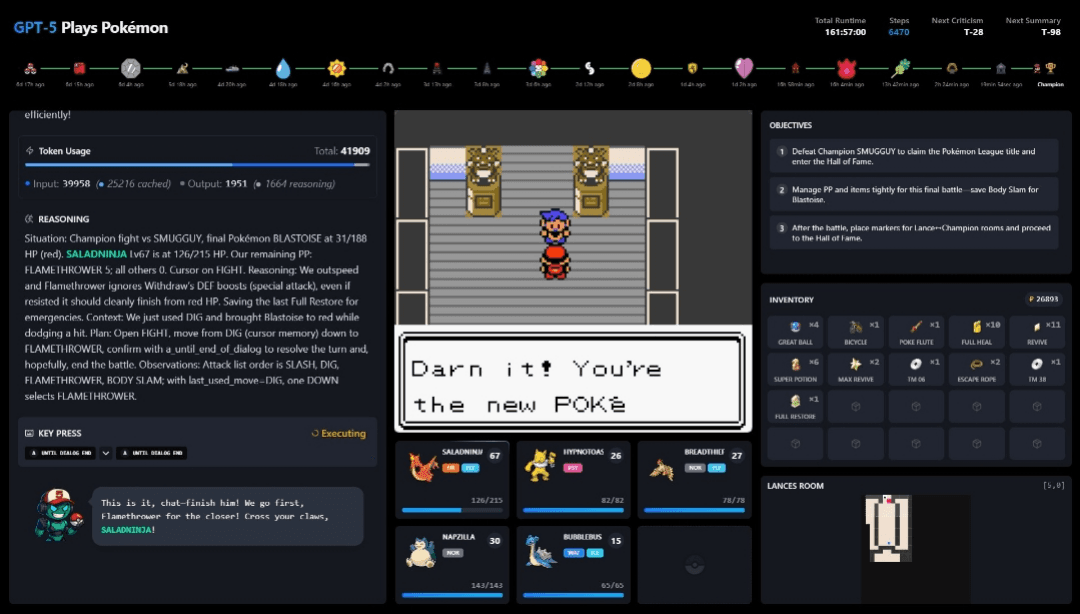1080x614 pixels.
Task: Select the trainer avatar beside the chat message
Action: (60, 516)
